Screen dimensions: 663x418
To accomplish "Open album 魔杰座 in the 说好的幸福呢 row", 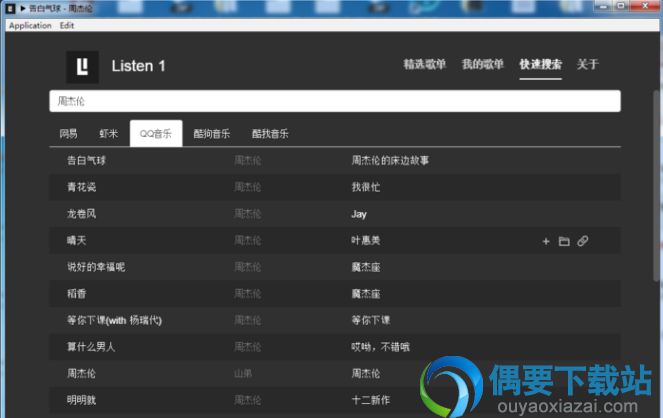I will (366, 267).
